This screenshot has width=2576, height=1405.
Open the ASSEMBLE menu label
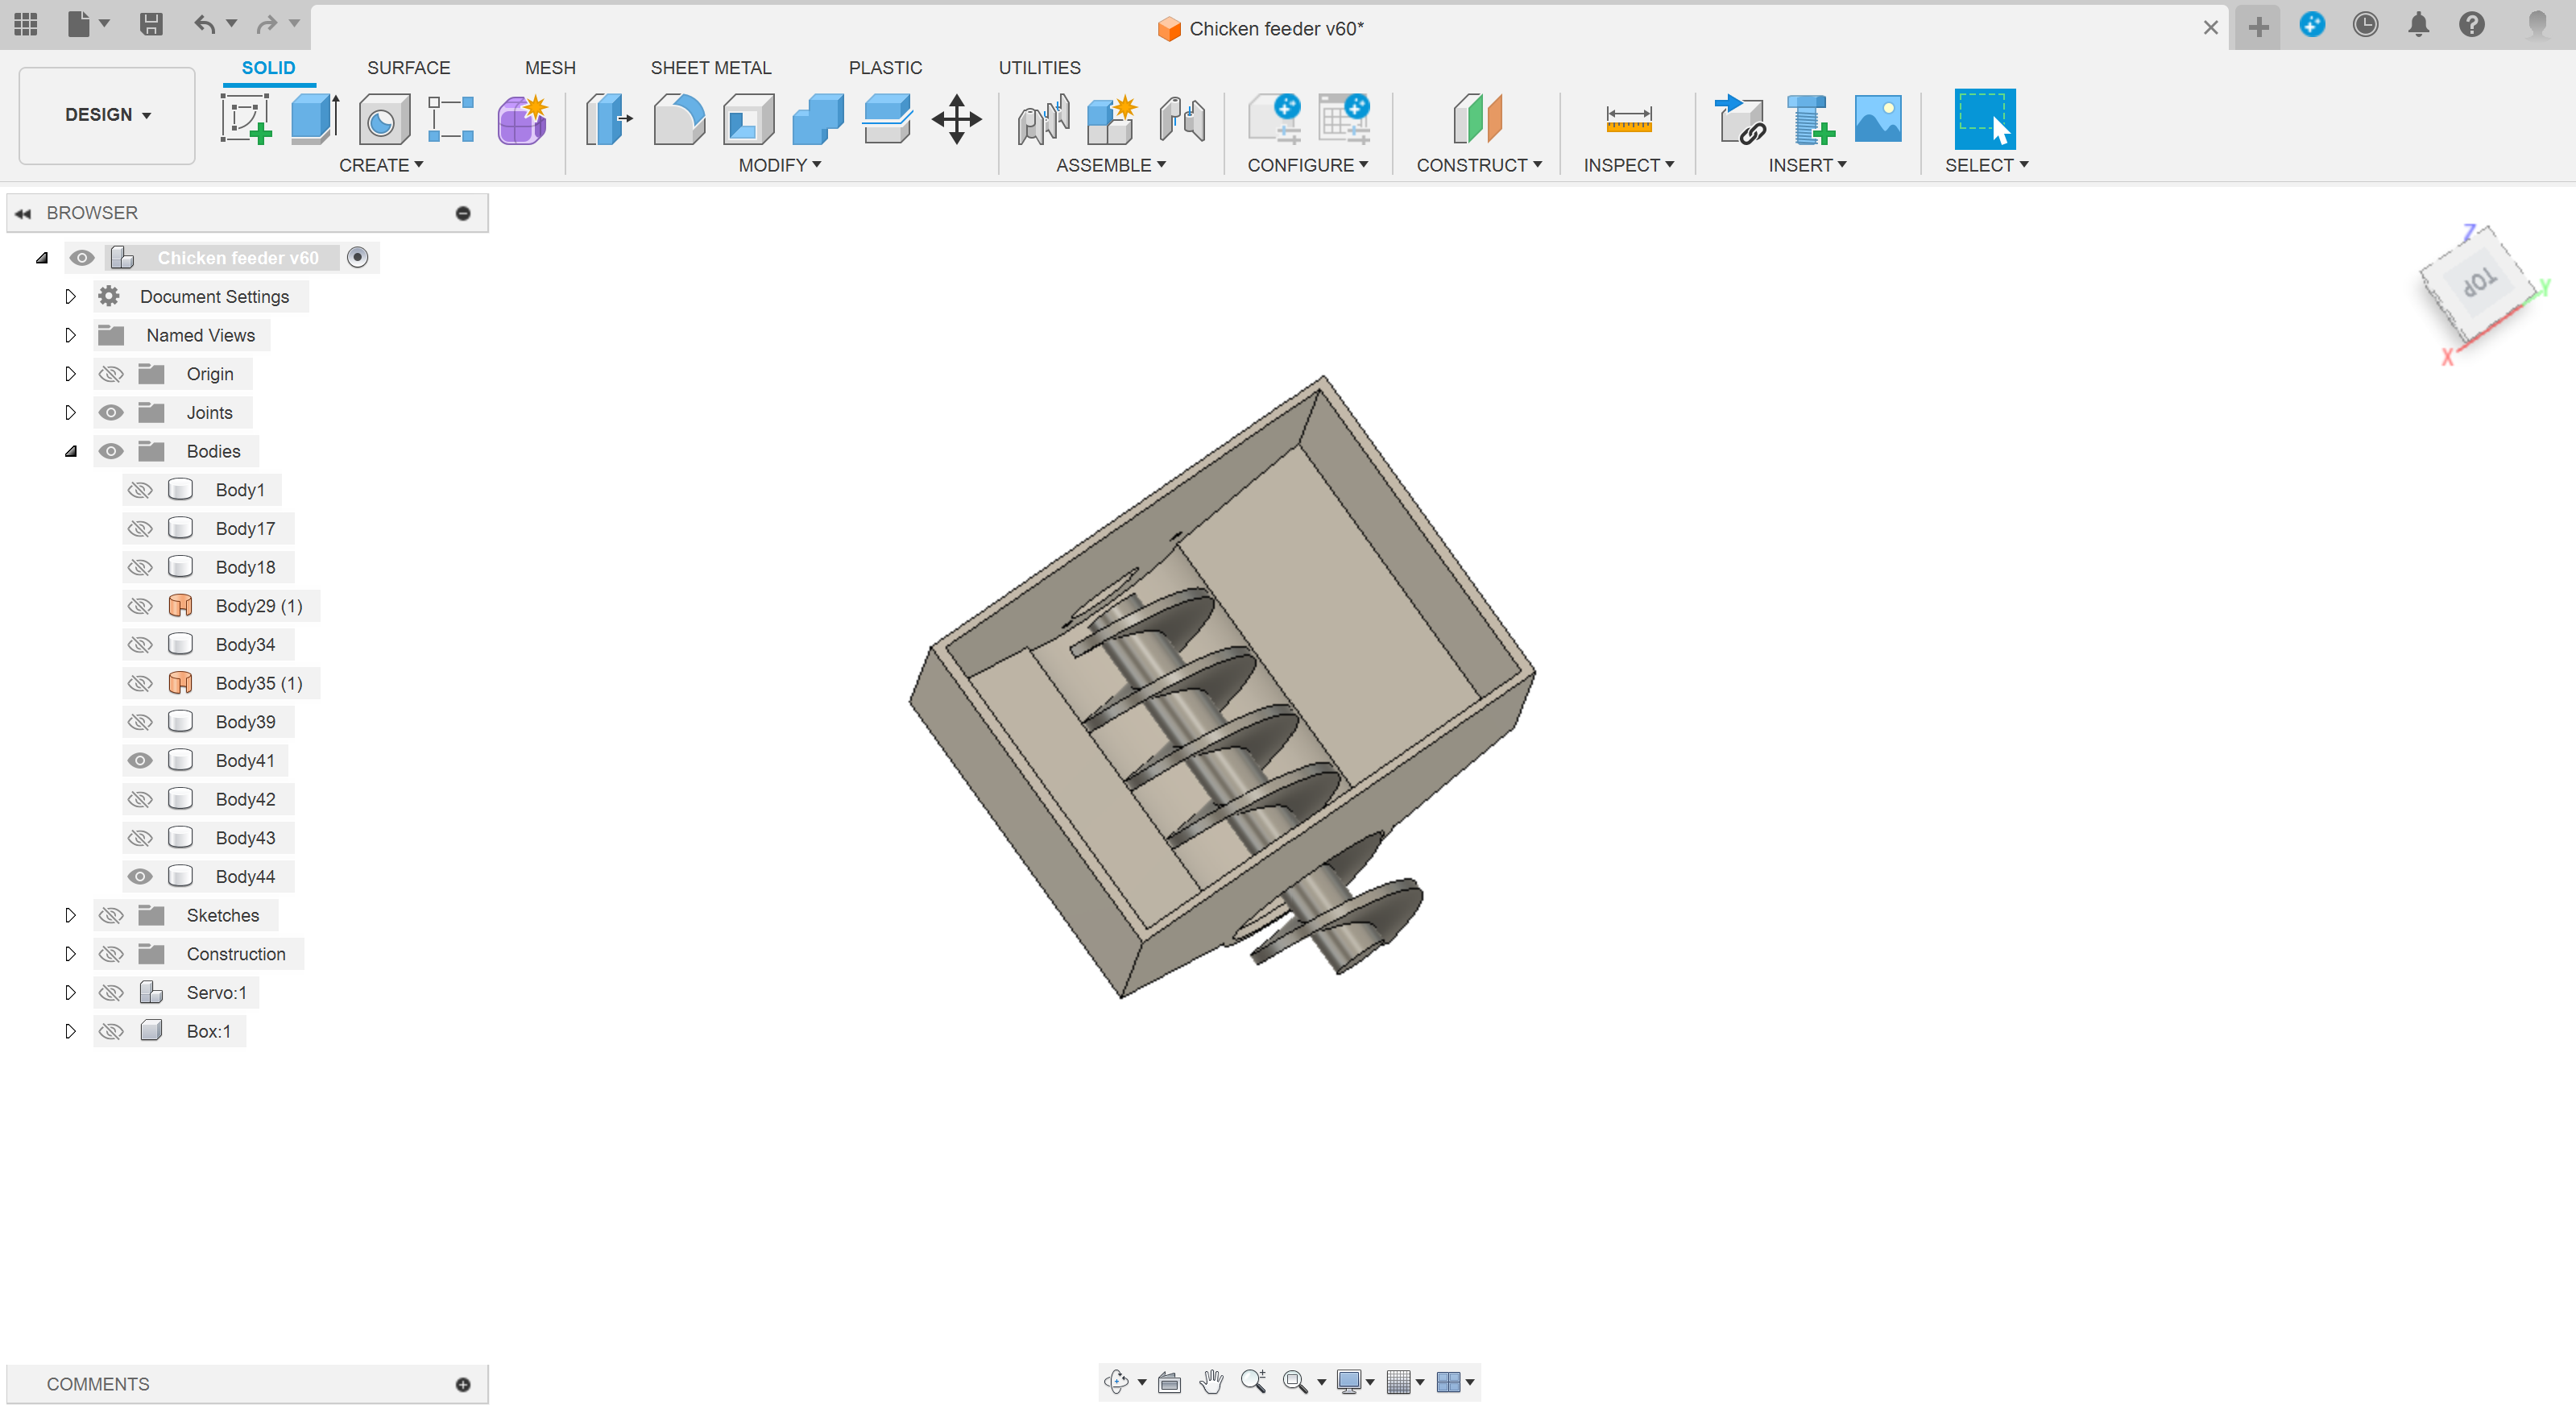(1111, 165)
